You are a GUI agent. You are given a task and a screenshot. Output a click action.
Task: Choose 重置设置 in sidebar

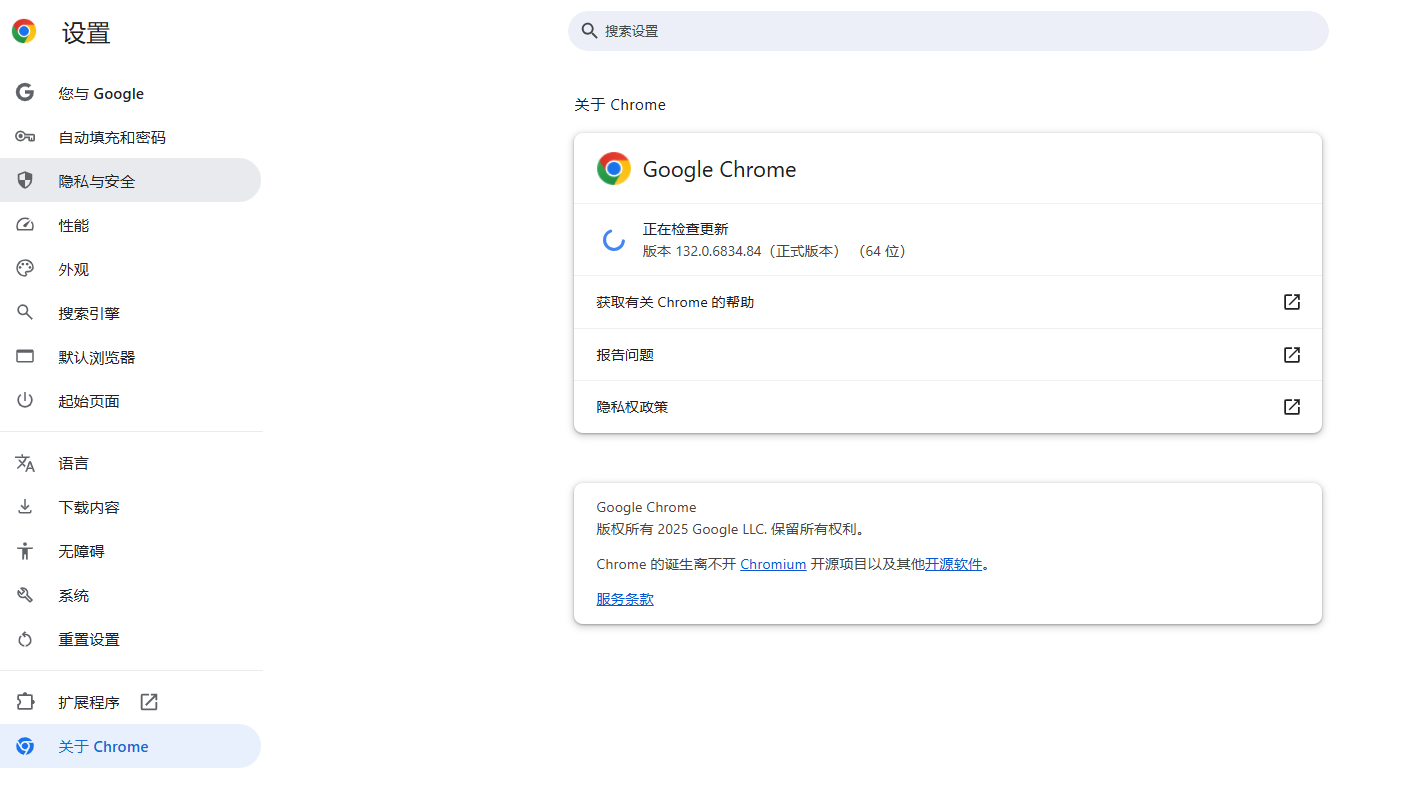(130, 639)
